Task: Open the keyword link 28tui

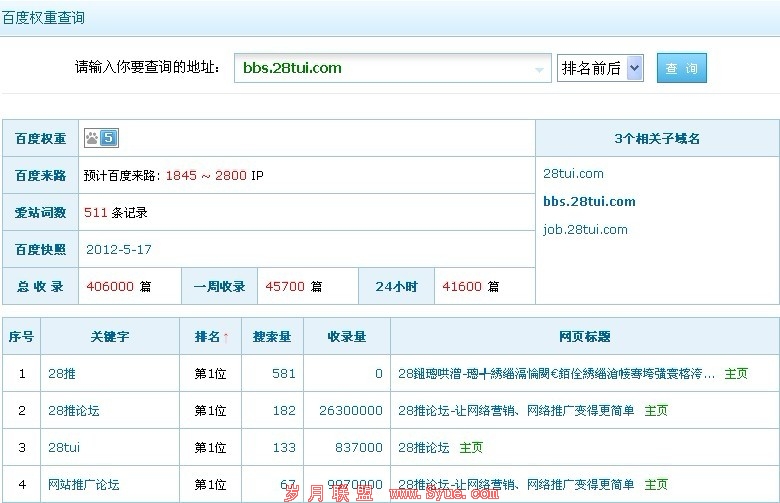Action: [x=64, y=447]
